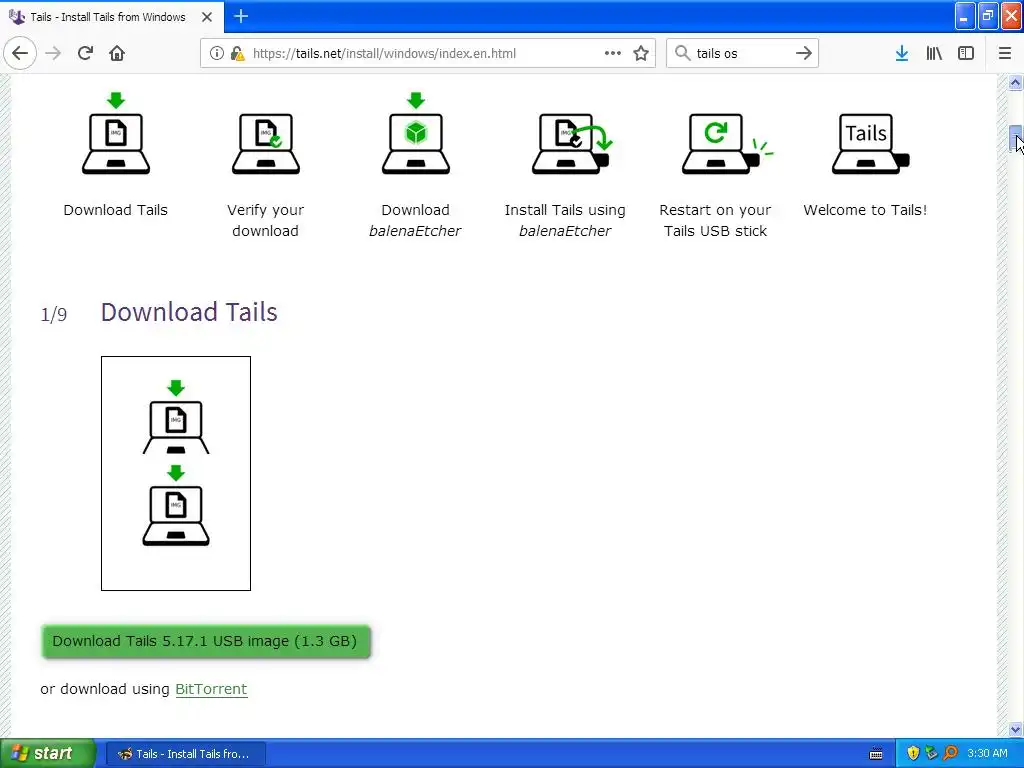Click the Download Tails laptop step icon
The width and height of the screenshot is (1024, 768).
click(x=116, y=133)
